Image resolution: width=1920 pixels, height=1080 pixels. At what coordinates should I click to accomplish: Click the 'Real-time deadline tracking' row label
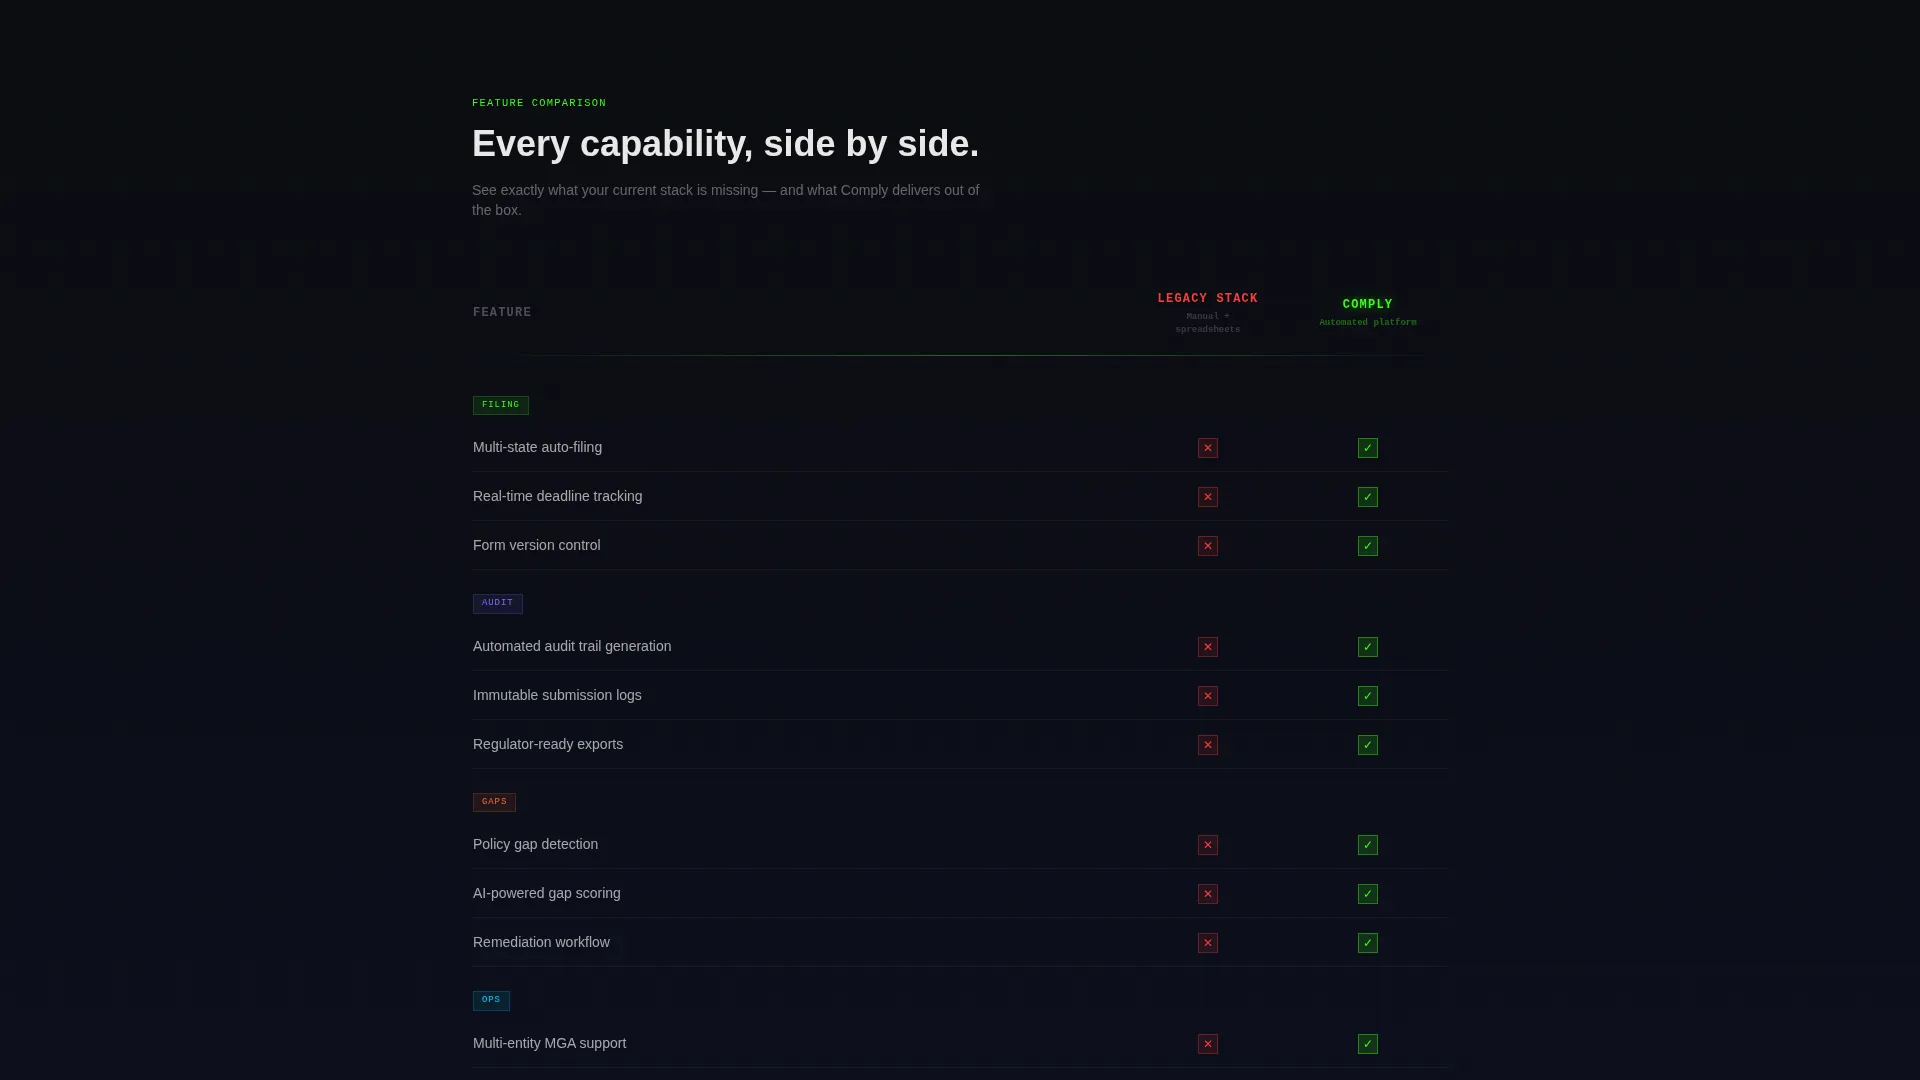click(x=557, y=496)
